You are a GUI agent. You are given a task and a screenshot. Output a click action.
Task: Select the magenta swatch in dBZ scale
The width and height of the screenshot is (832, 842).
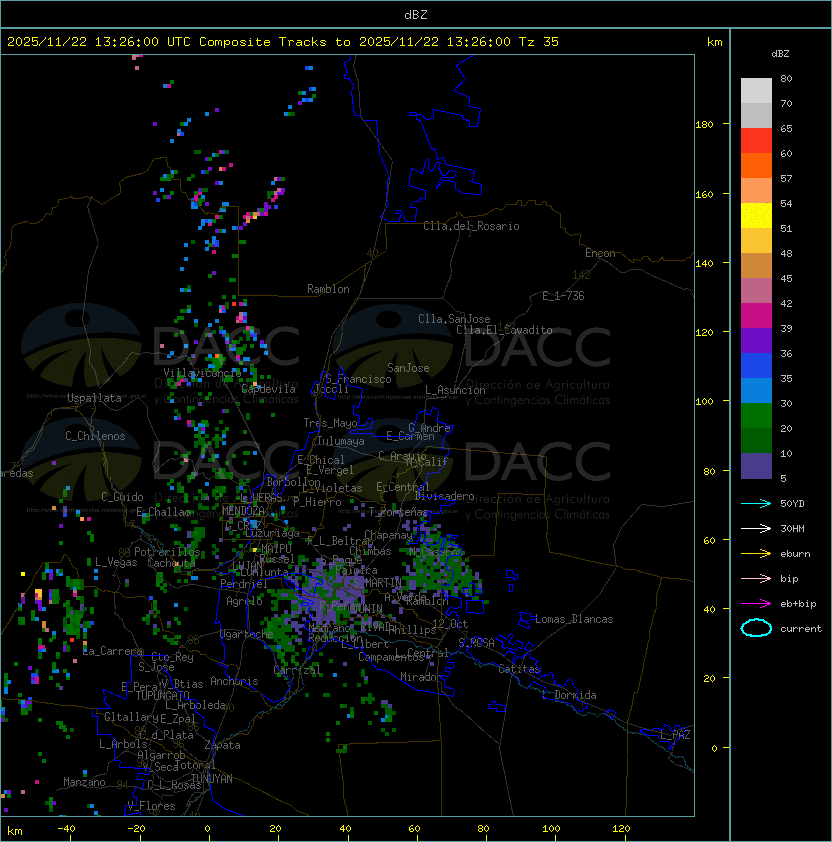756,315
